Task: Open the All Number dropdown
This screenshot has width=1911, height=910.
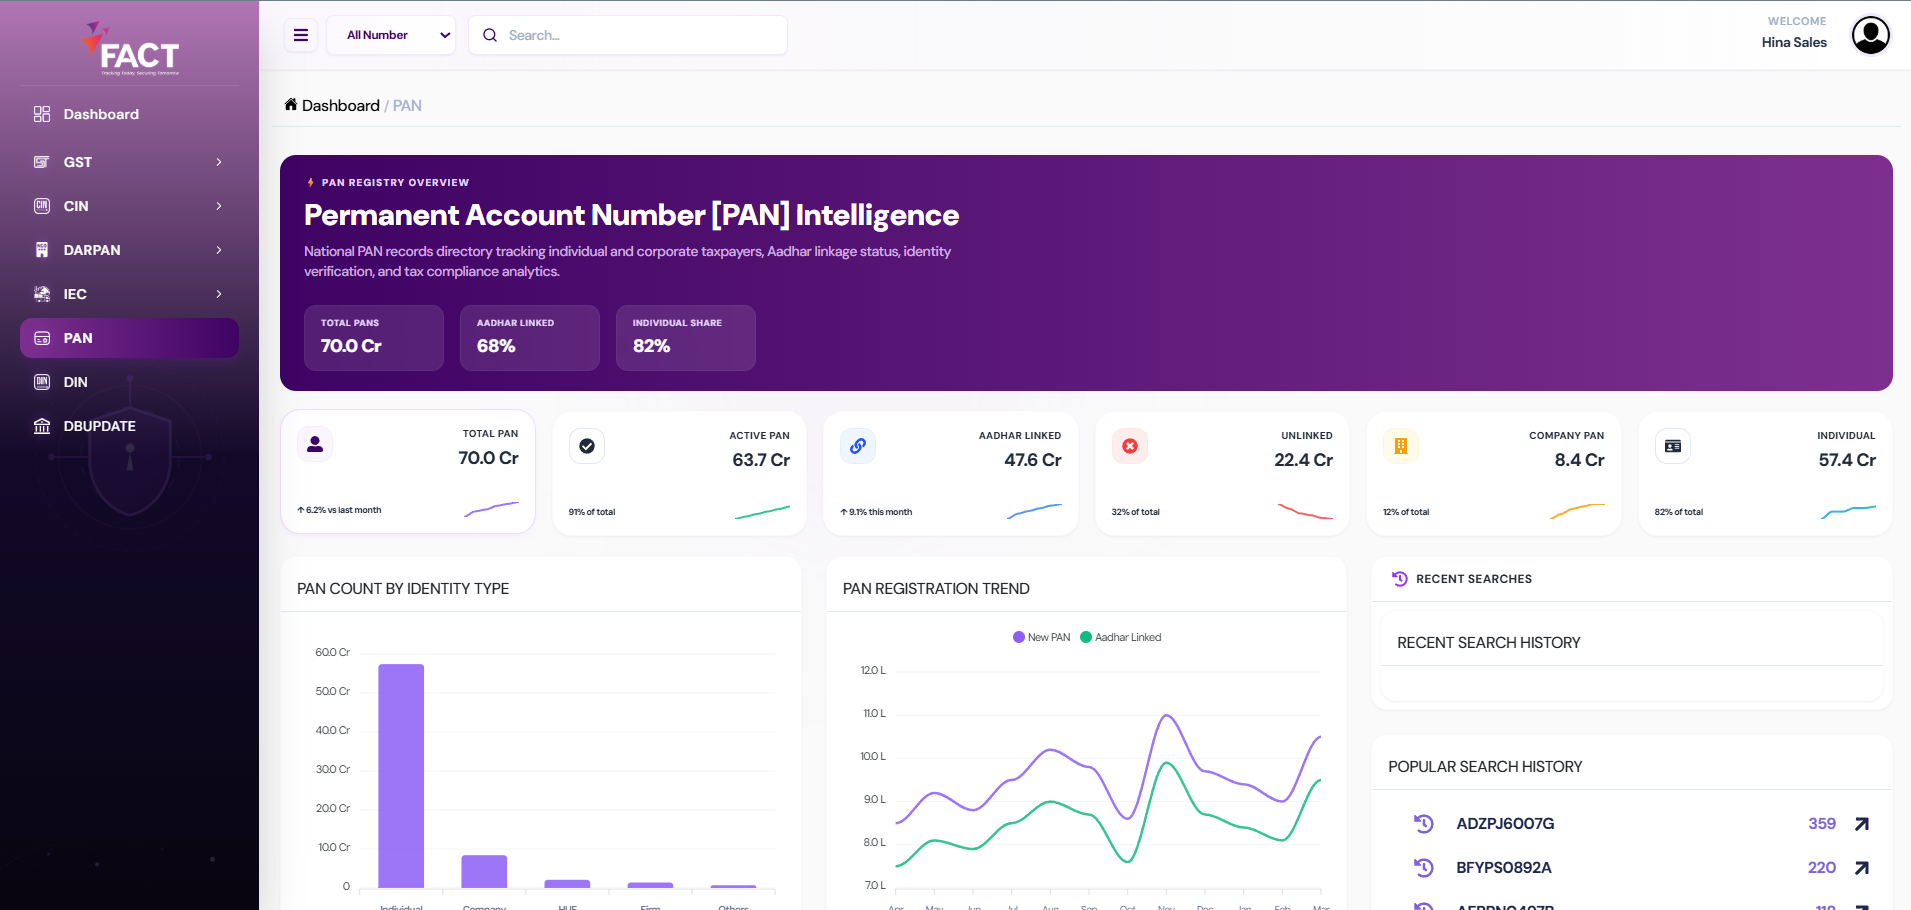Action: tap(391, 35)
